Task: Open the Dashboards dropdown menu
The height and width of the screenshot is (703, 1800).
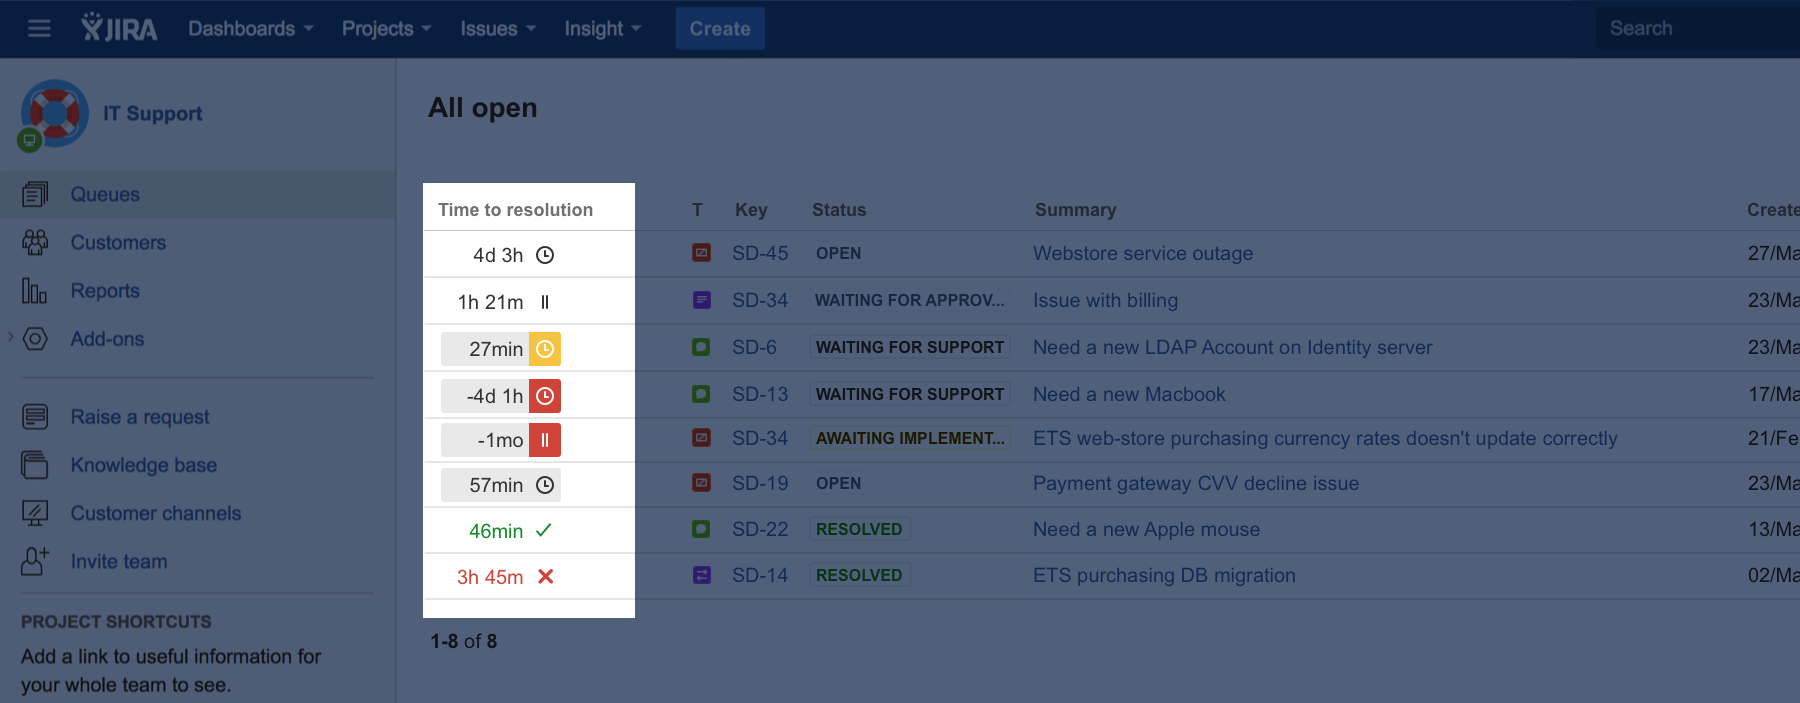Action: click(x=250, y=29)
